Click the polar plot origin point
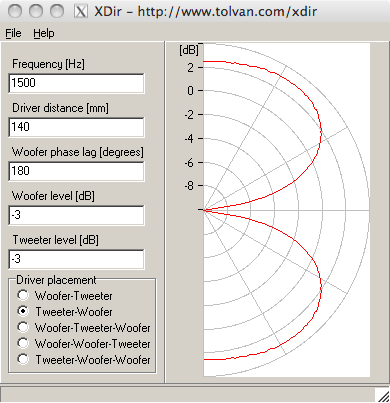Image resolution: width=390 pixels, height=403 pixels. pos(203,210)
